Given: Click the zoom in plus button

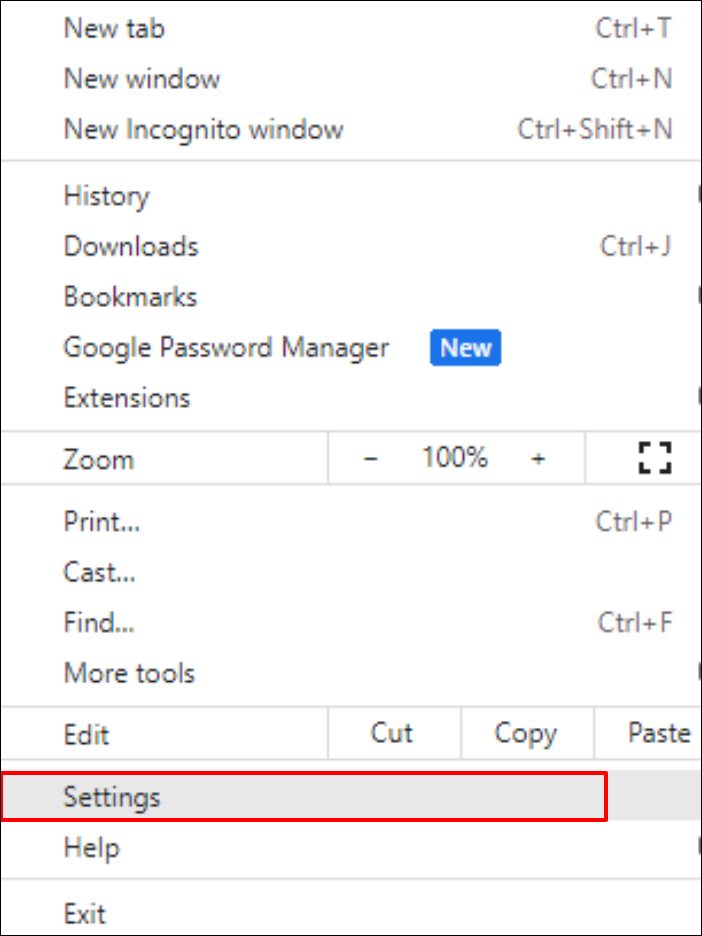Looking at the screenshot, I should click(x=538, y=459).
